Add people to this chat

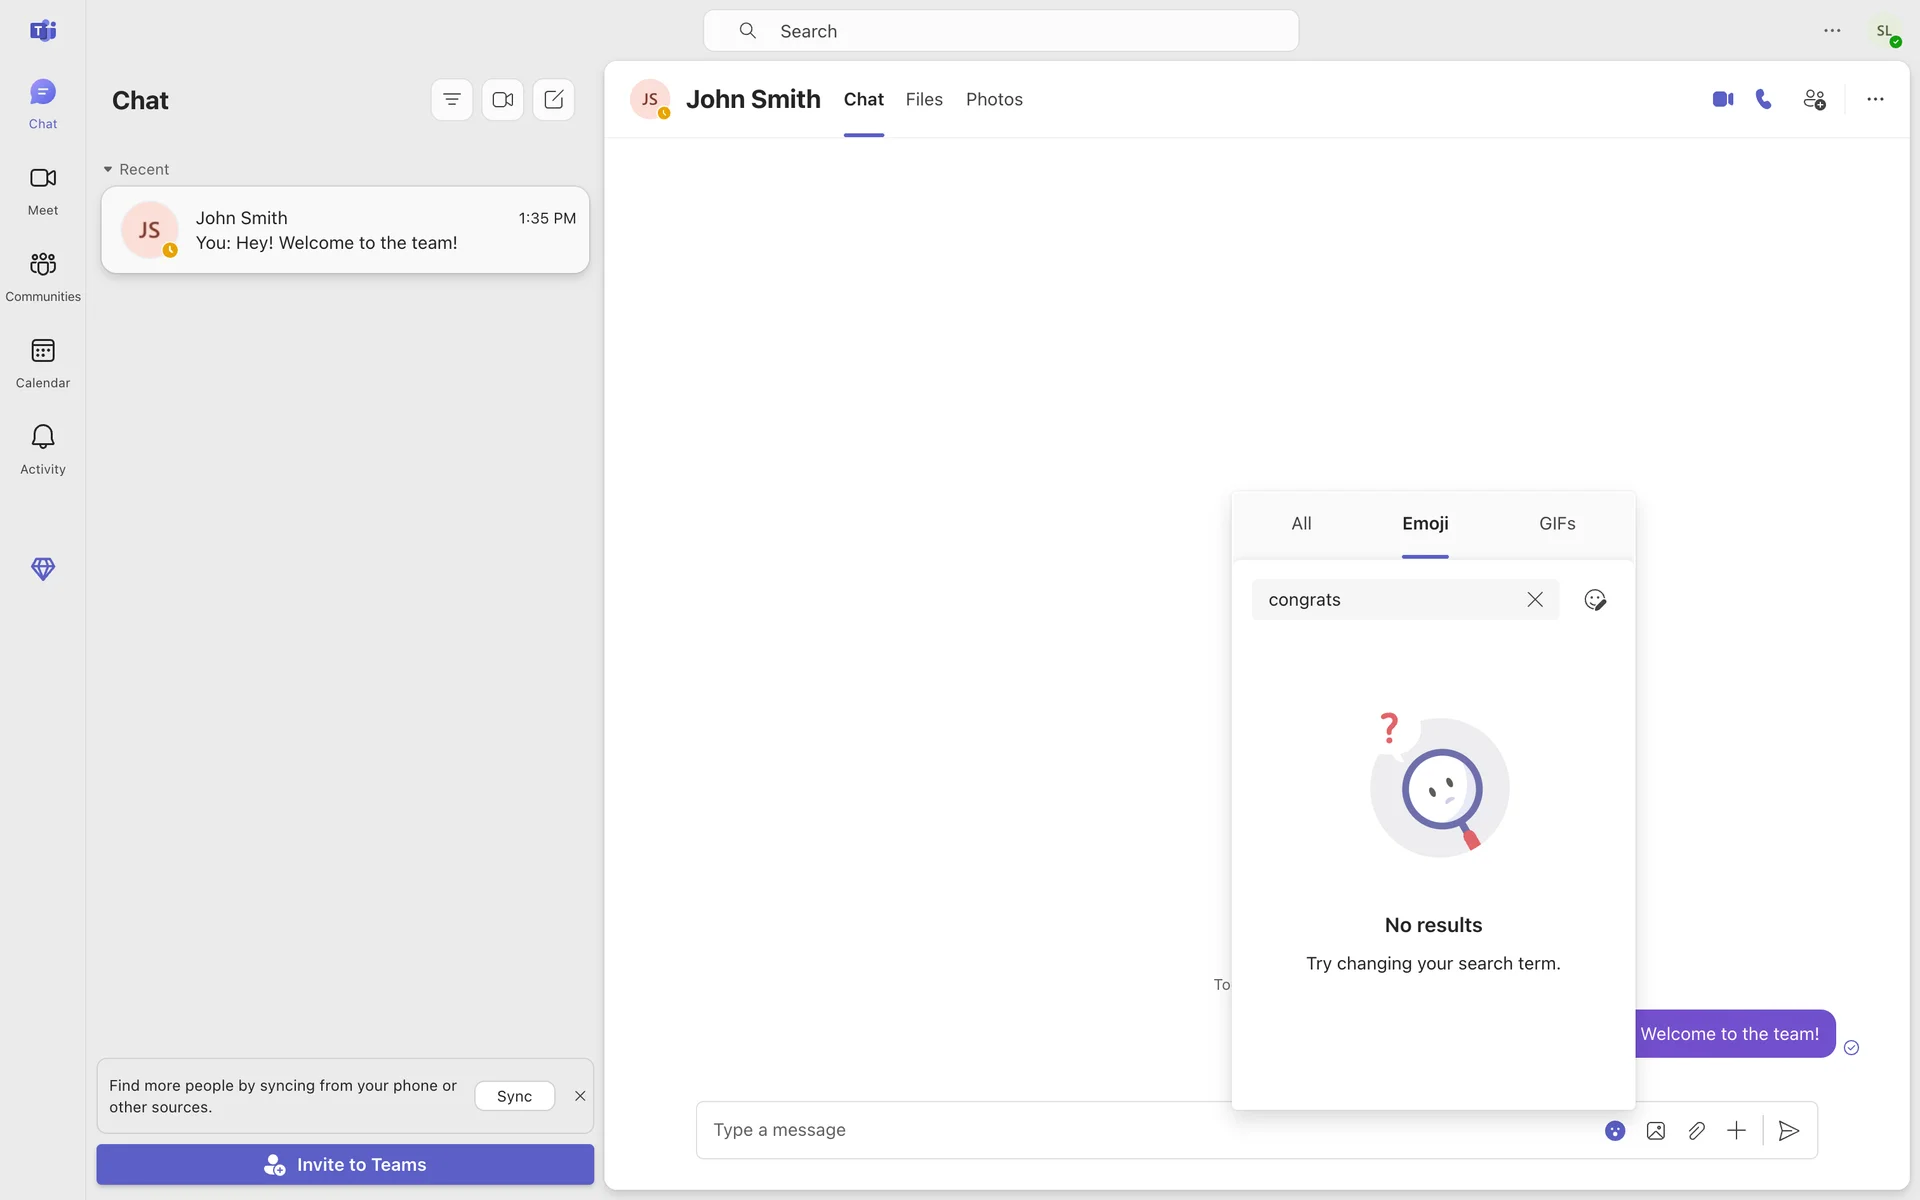1814,99
